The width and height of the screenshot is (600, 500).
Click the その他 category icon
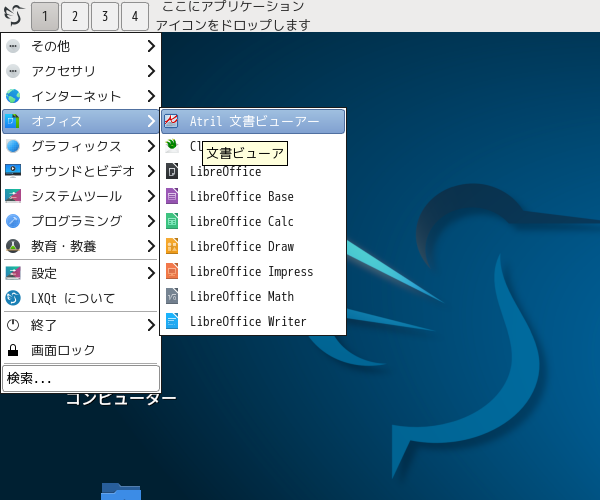(x=13, y=46)
